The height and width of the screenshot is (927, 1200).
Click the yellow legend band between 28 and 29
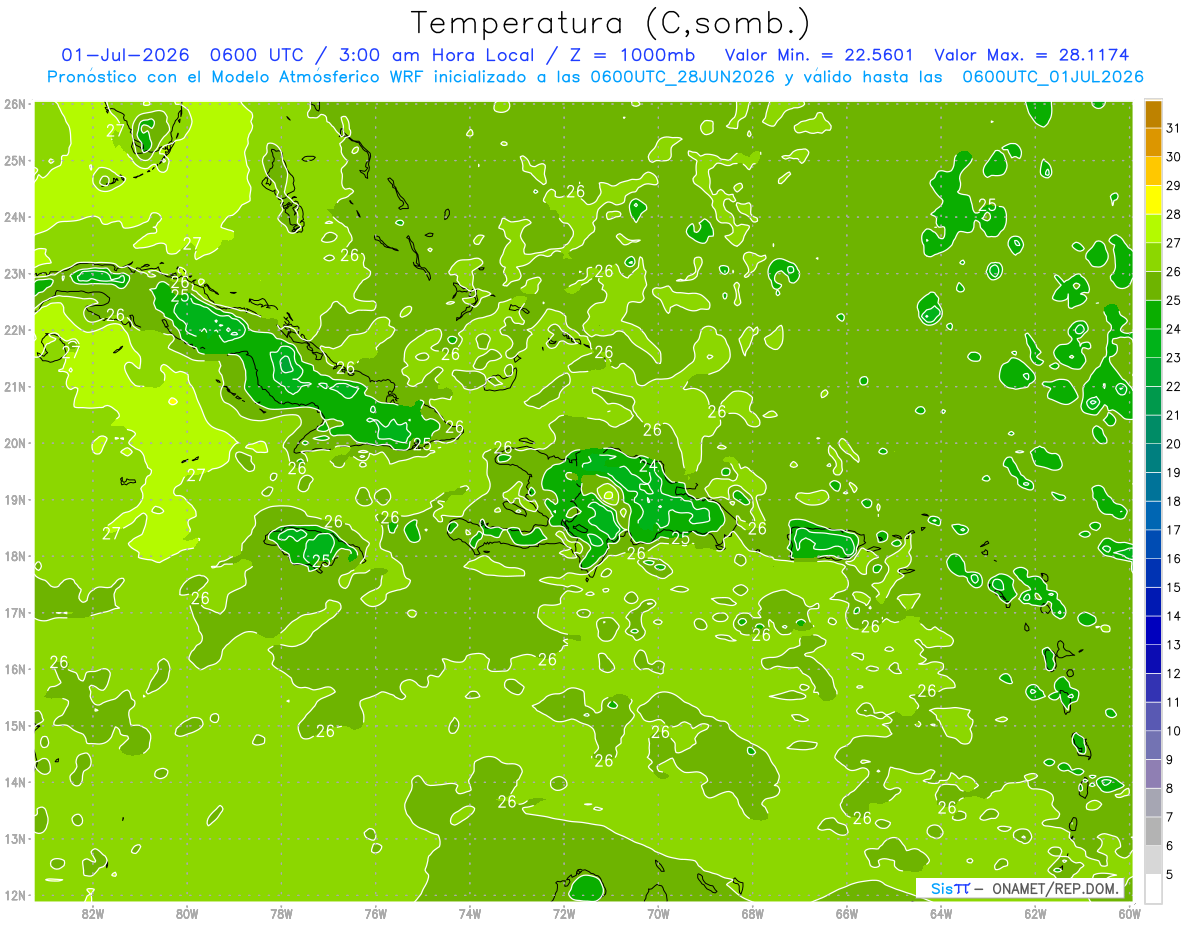click(1153, 200)
